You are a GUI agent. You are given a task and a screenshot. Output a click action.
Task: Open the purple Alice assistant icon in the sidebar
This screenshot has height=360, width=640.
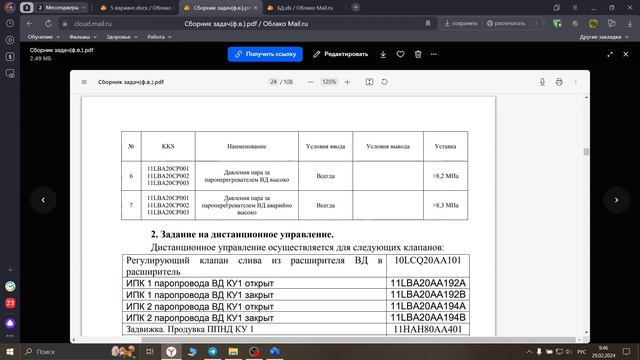(10, 323)
